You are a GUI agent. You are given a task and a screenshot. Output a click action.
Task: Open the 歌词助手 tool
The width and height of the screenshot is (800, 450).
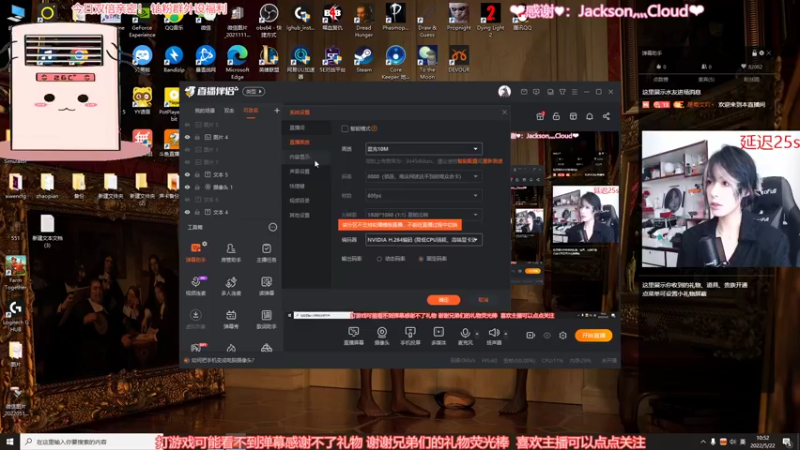pyautogui.click(x=266, y=319)
